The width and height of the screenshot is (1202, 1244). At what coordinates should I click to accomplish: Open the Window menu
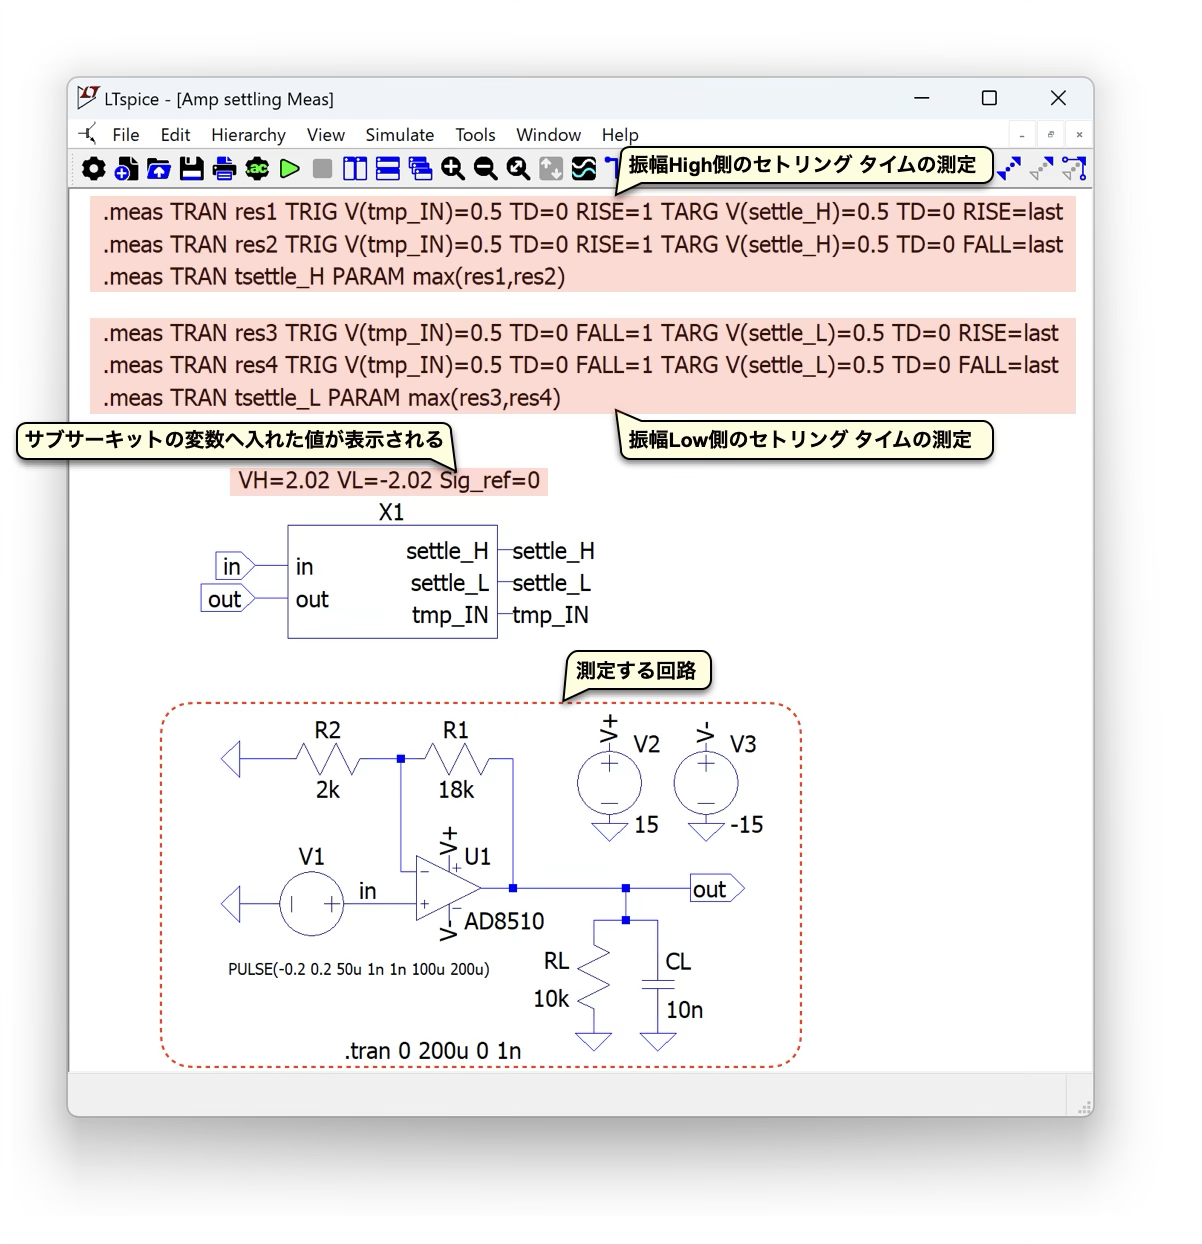[x=548, y=135]
